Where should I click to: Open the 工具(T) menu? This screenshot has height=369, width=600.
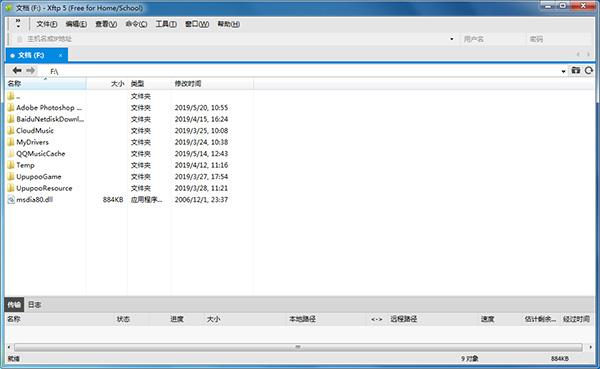(x=166, y=24)
